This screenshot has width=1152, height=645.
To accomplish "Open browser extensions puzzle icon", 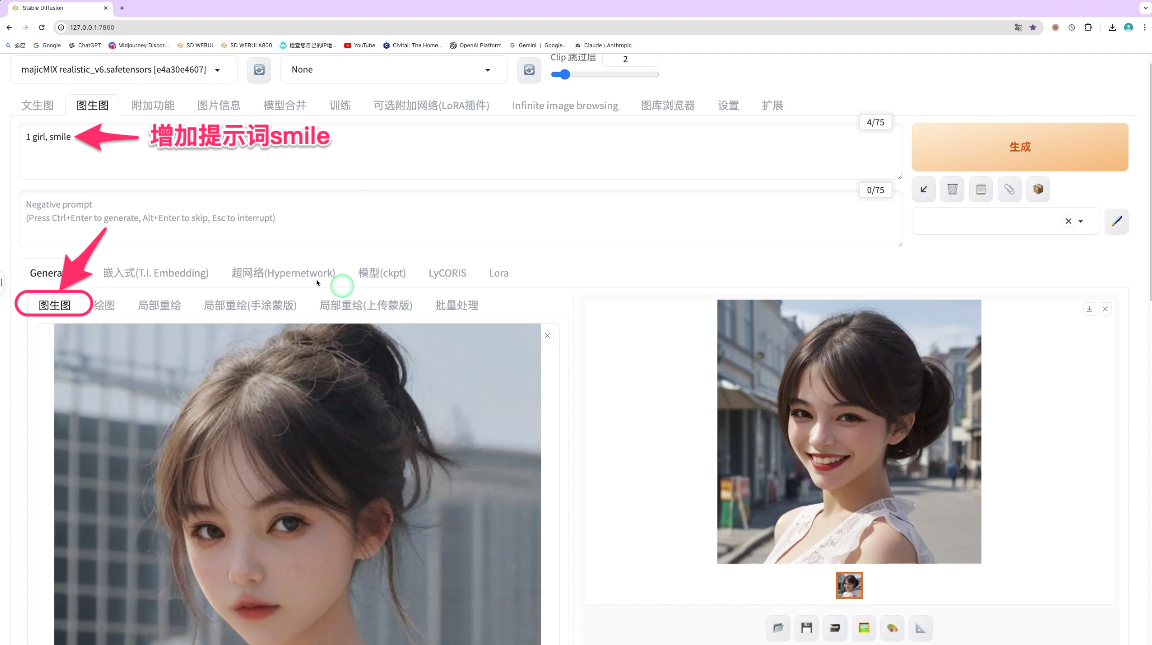I will coord(1088,27).
